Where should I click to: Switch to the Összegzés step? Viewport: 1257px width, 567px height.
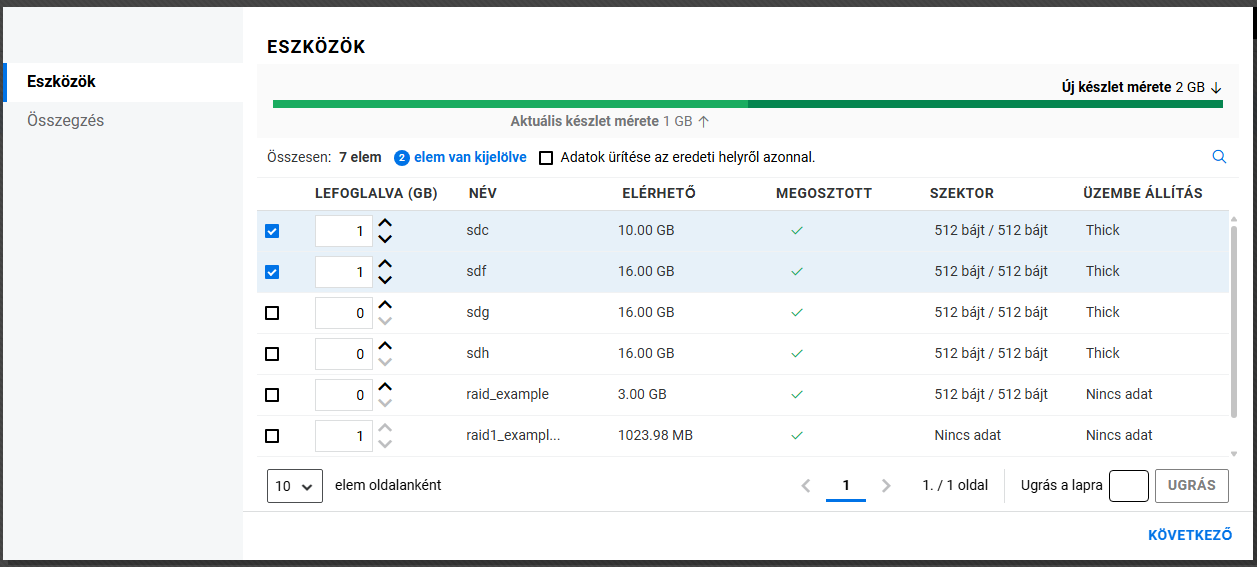[x=66, y=121]
